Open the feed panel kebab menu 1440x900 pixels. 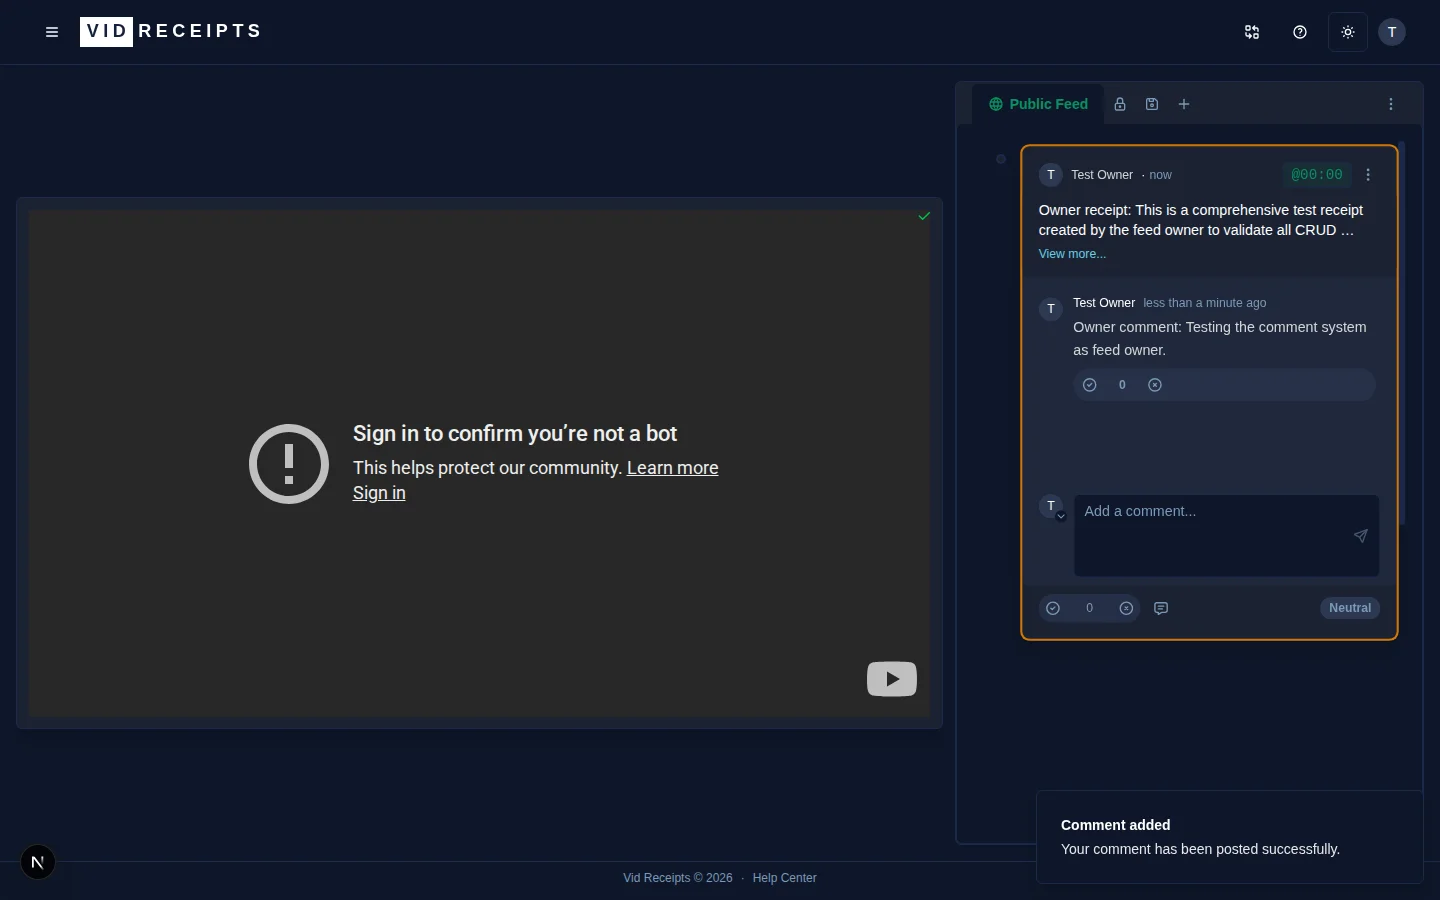[x=1391, y=104]
